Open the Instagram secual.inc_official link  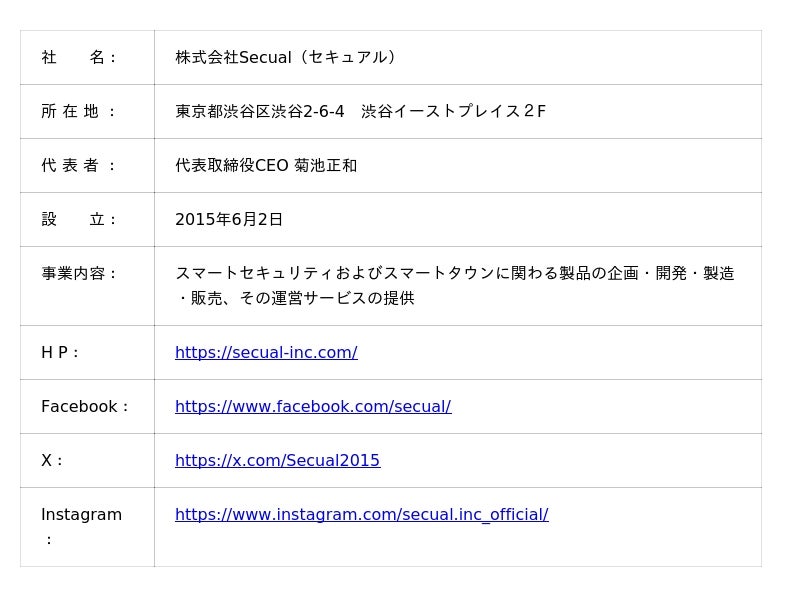361,514
